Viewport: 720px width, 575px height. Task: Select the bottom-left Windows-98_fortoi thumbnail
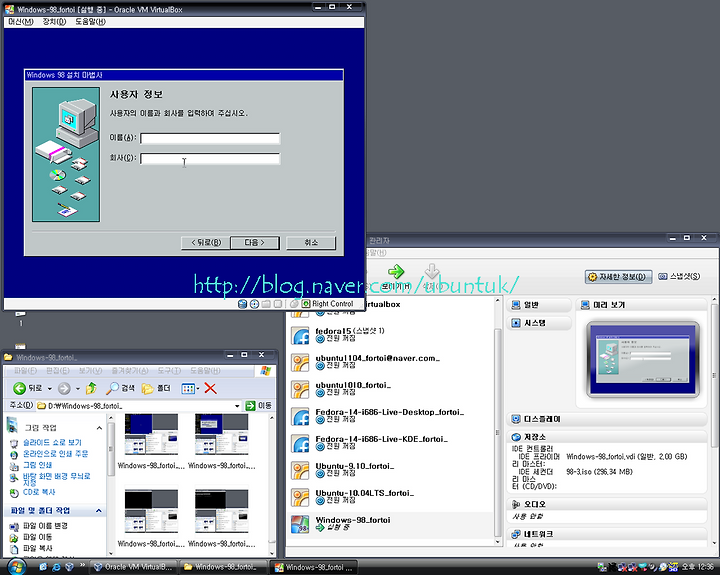pos(151,511)
